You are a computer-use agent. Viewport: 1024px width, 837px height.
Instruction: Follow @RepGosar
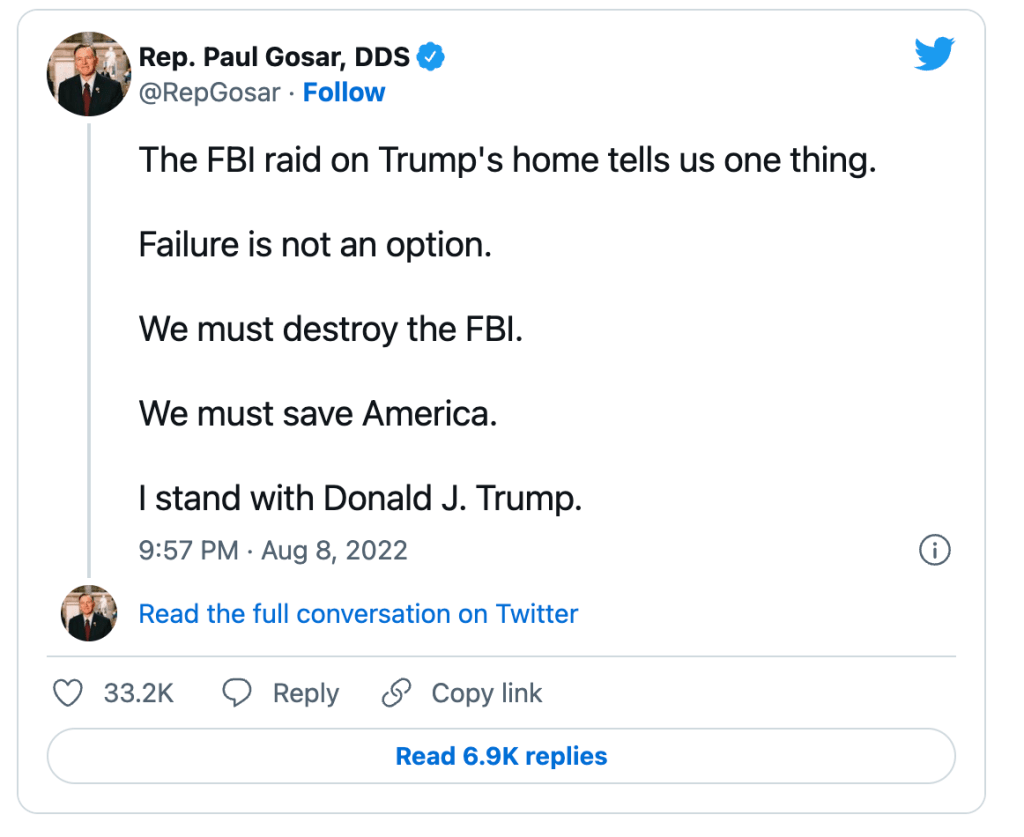pyautogui.click(x=344, y=93)
